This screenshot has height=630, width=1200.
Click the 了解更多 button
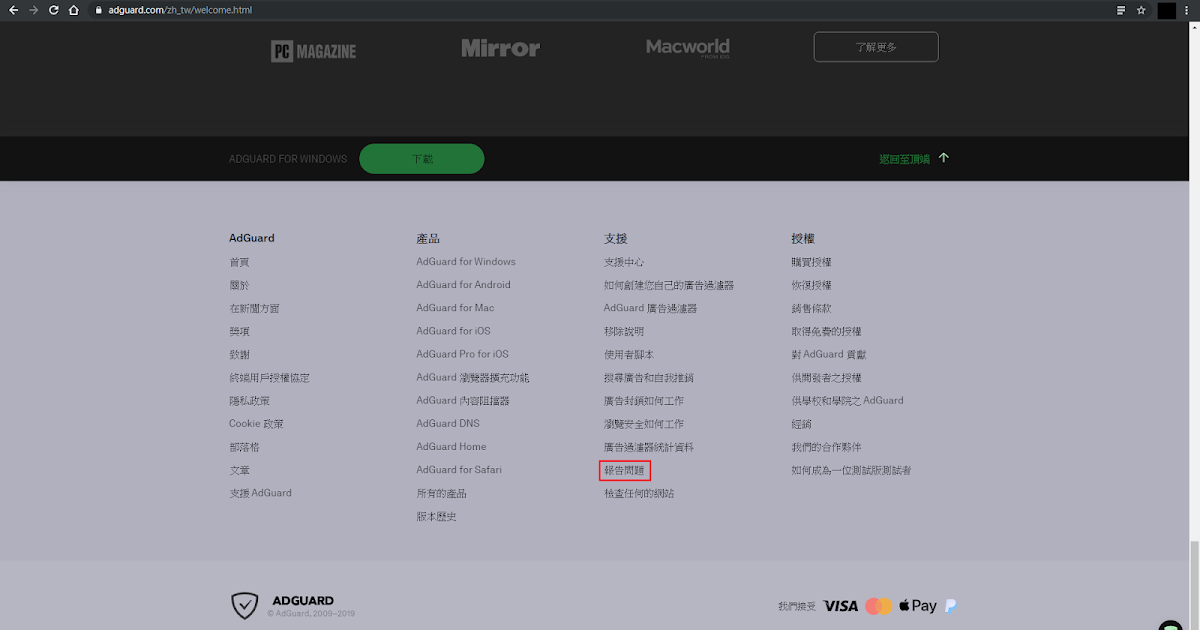(x=876, y=47)
